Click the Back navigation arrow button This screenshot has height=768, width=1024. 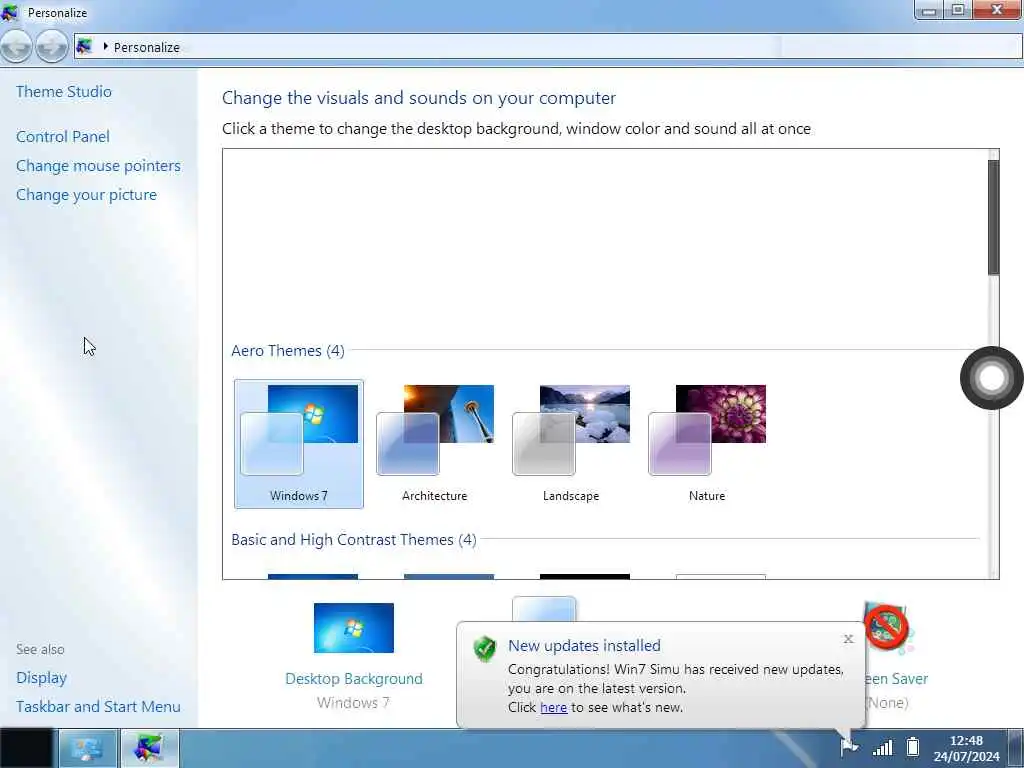(16, 47)
